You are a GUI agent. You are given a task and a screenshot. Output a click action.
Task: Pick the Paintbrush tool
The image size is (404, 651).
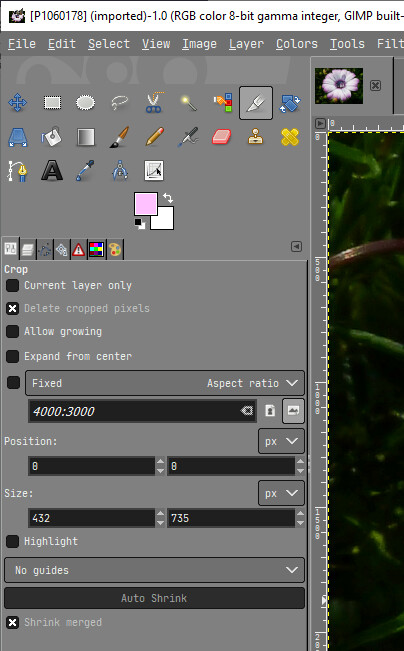(x=120, y=137)
